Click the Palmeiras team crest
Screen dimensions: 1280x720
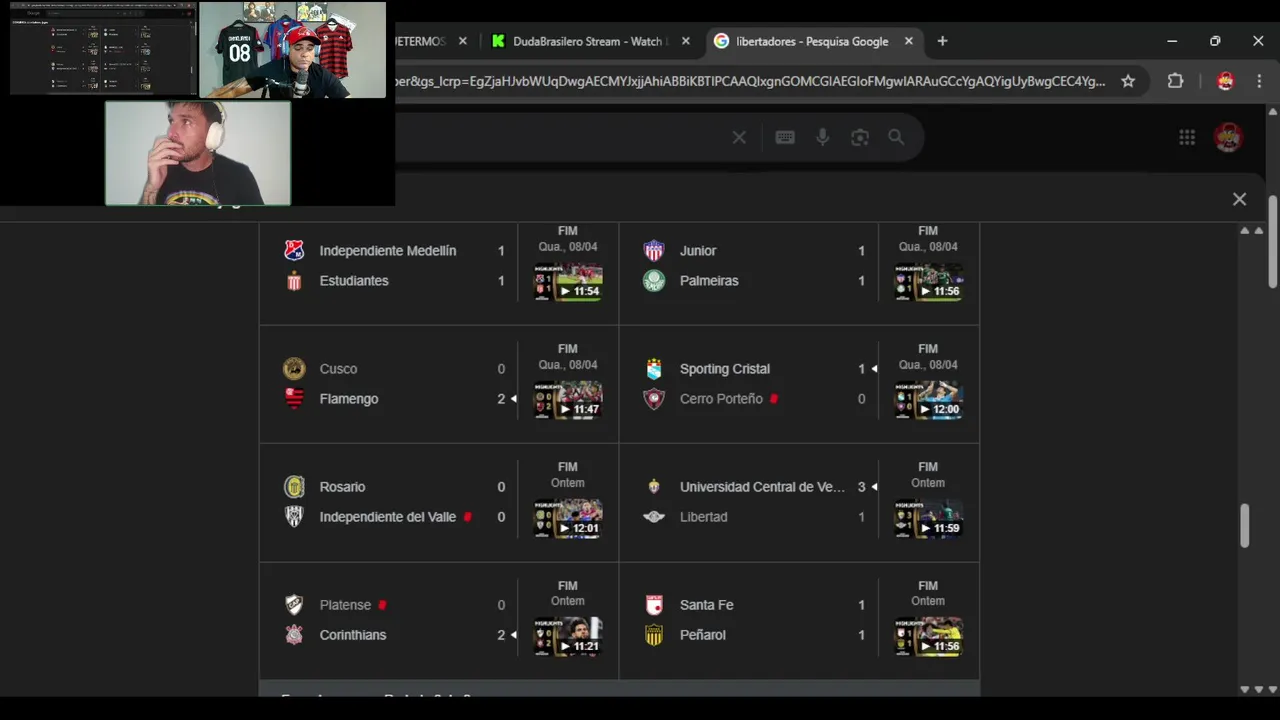654,281
